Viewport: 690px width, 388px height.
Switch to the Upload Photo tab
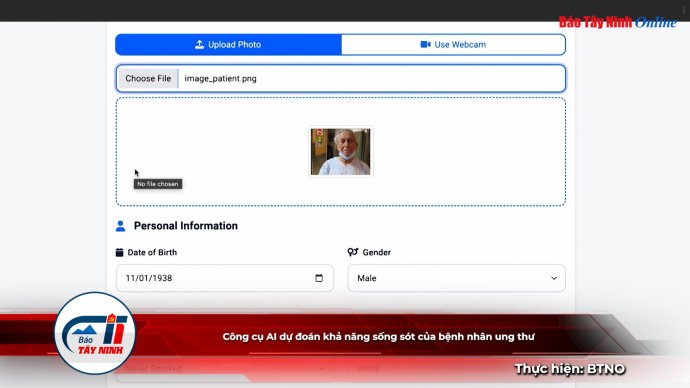(x=228, y=44)
